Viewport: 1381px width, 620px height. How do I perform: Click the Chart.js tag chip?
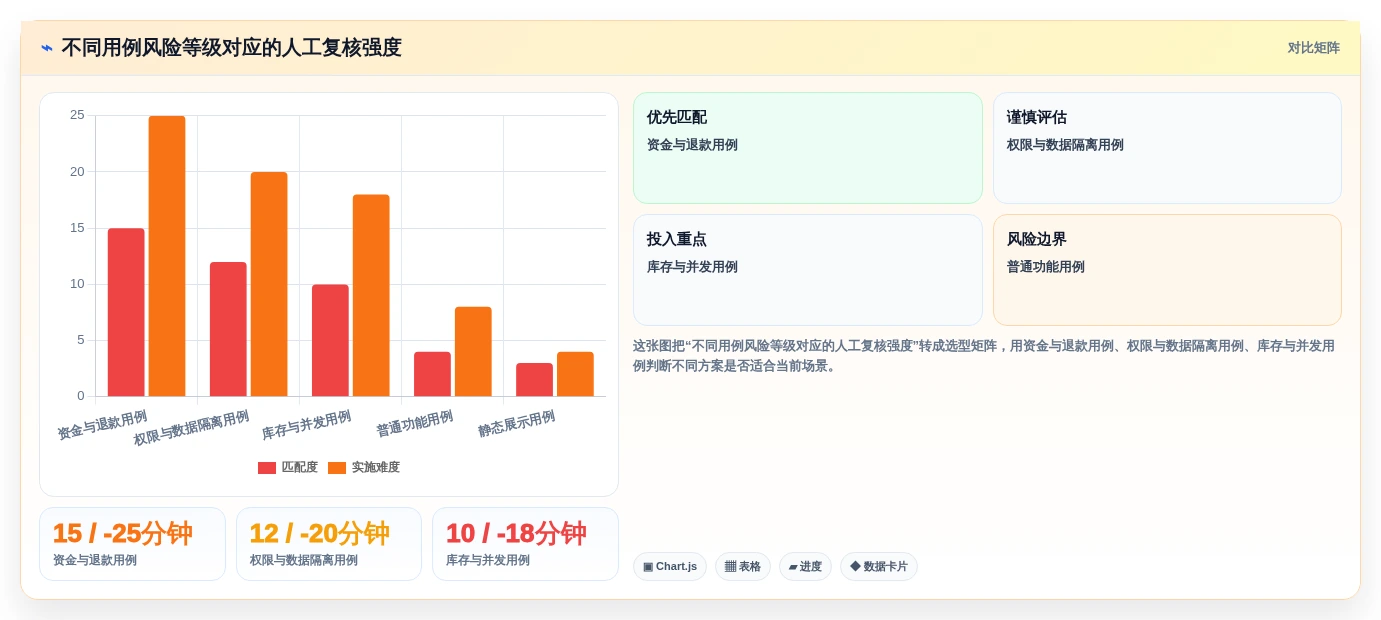click(670, 567)
